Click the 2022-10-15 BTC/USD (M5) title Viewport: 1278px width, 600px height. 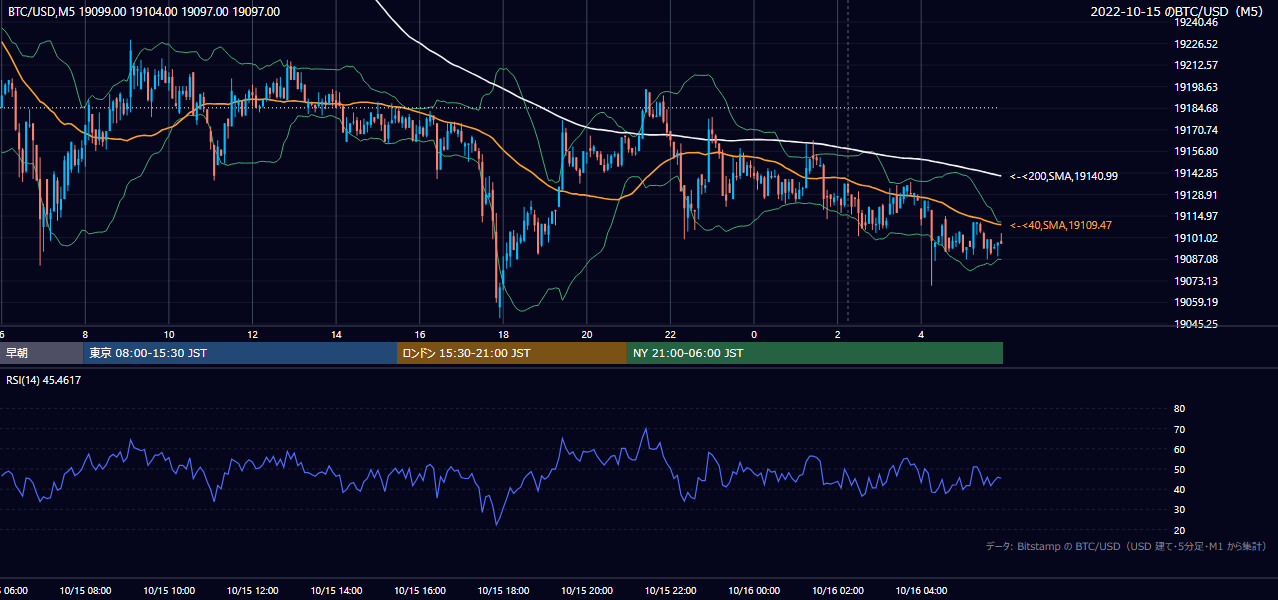pos(1178,11)
